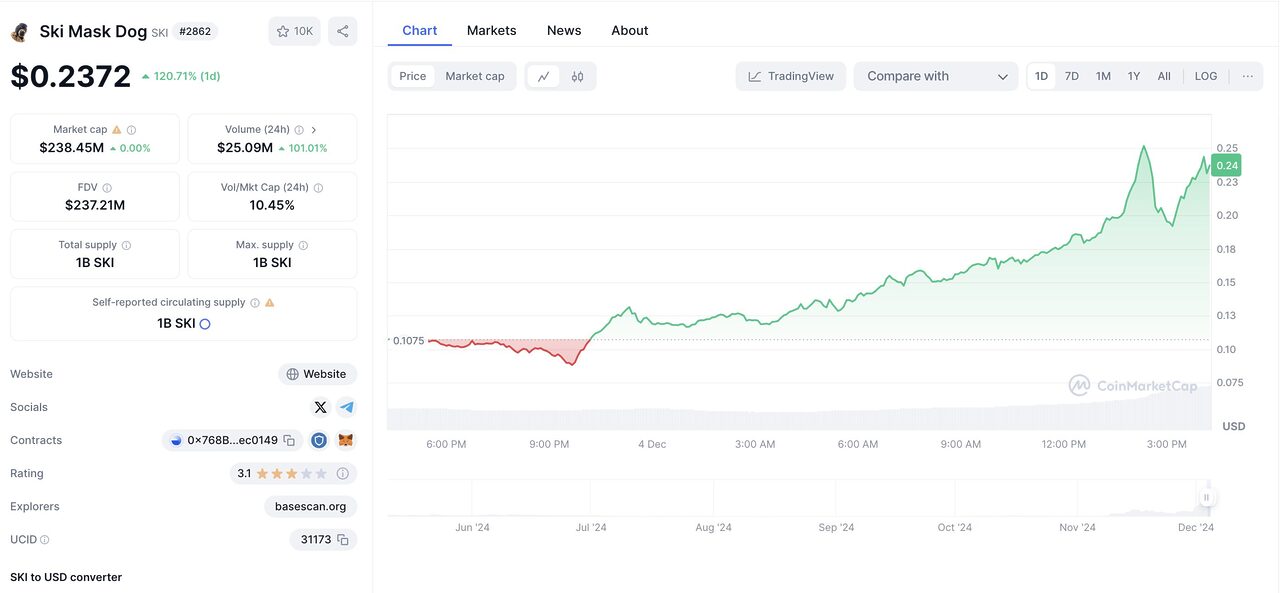1280x593 pixels.
Task: Open the TradingView chart button
Action: coord(791,76)
